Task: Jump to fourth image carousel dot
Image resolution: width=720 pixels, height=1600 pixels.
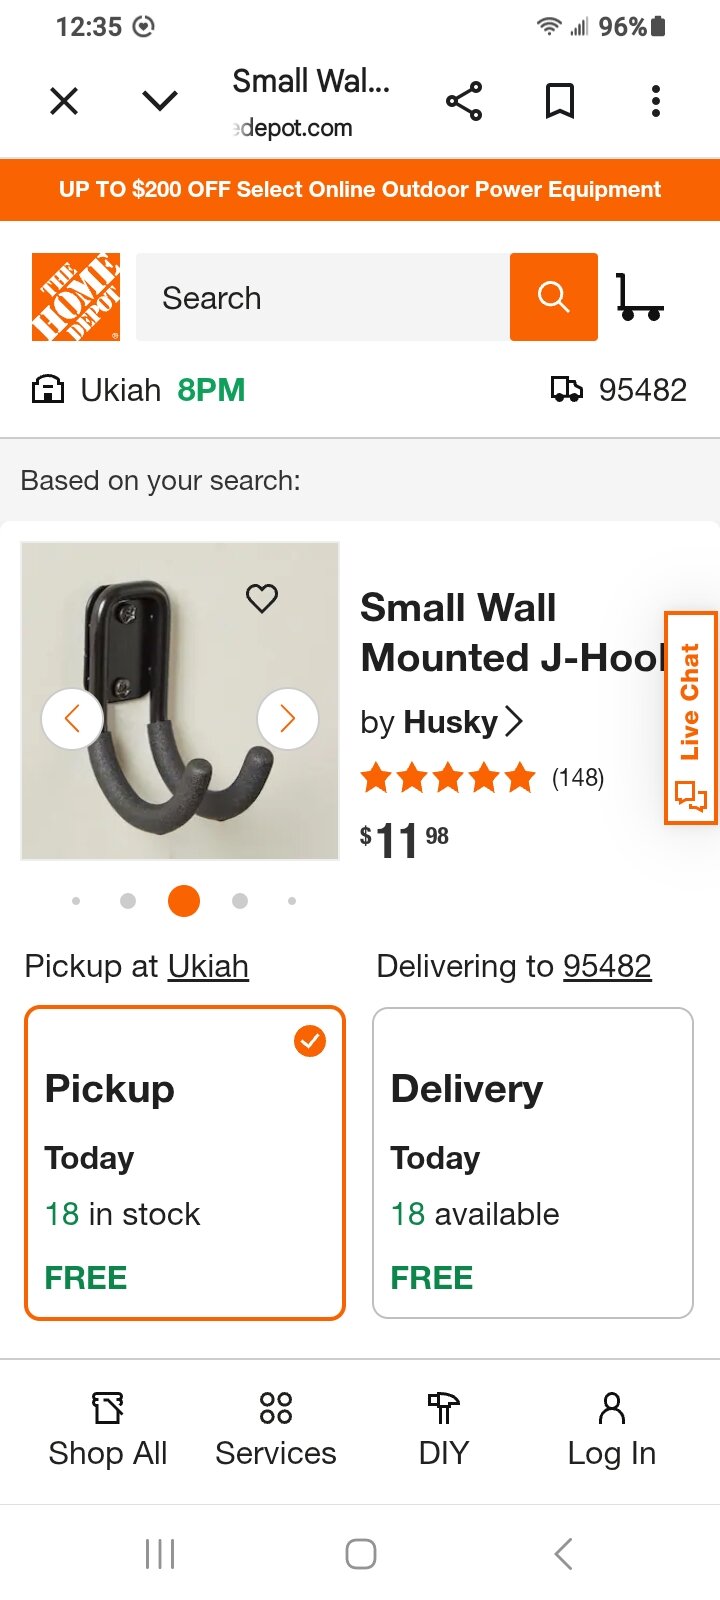Action: point(240,901)
